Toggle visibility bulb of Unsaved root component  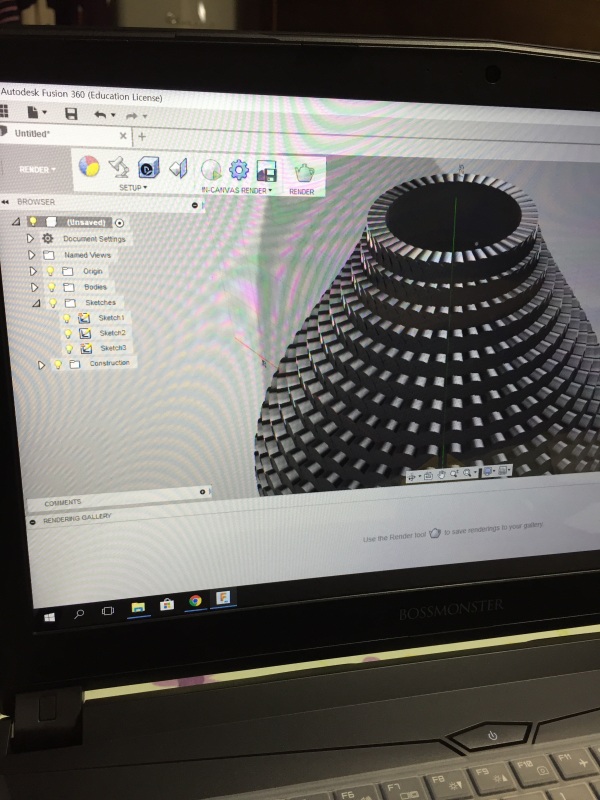[33, 221]
